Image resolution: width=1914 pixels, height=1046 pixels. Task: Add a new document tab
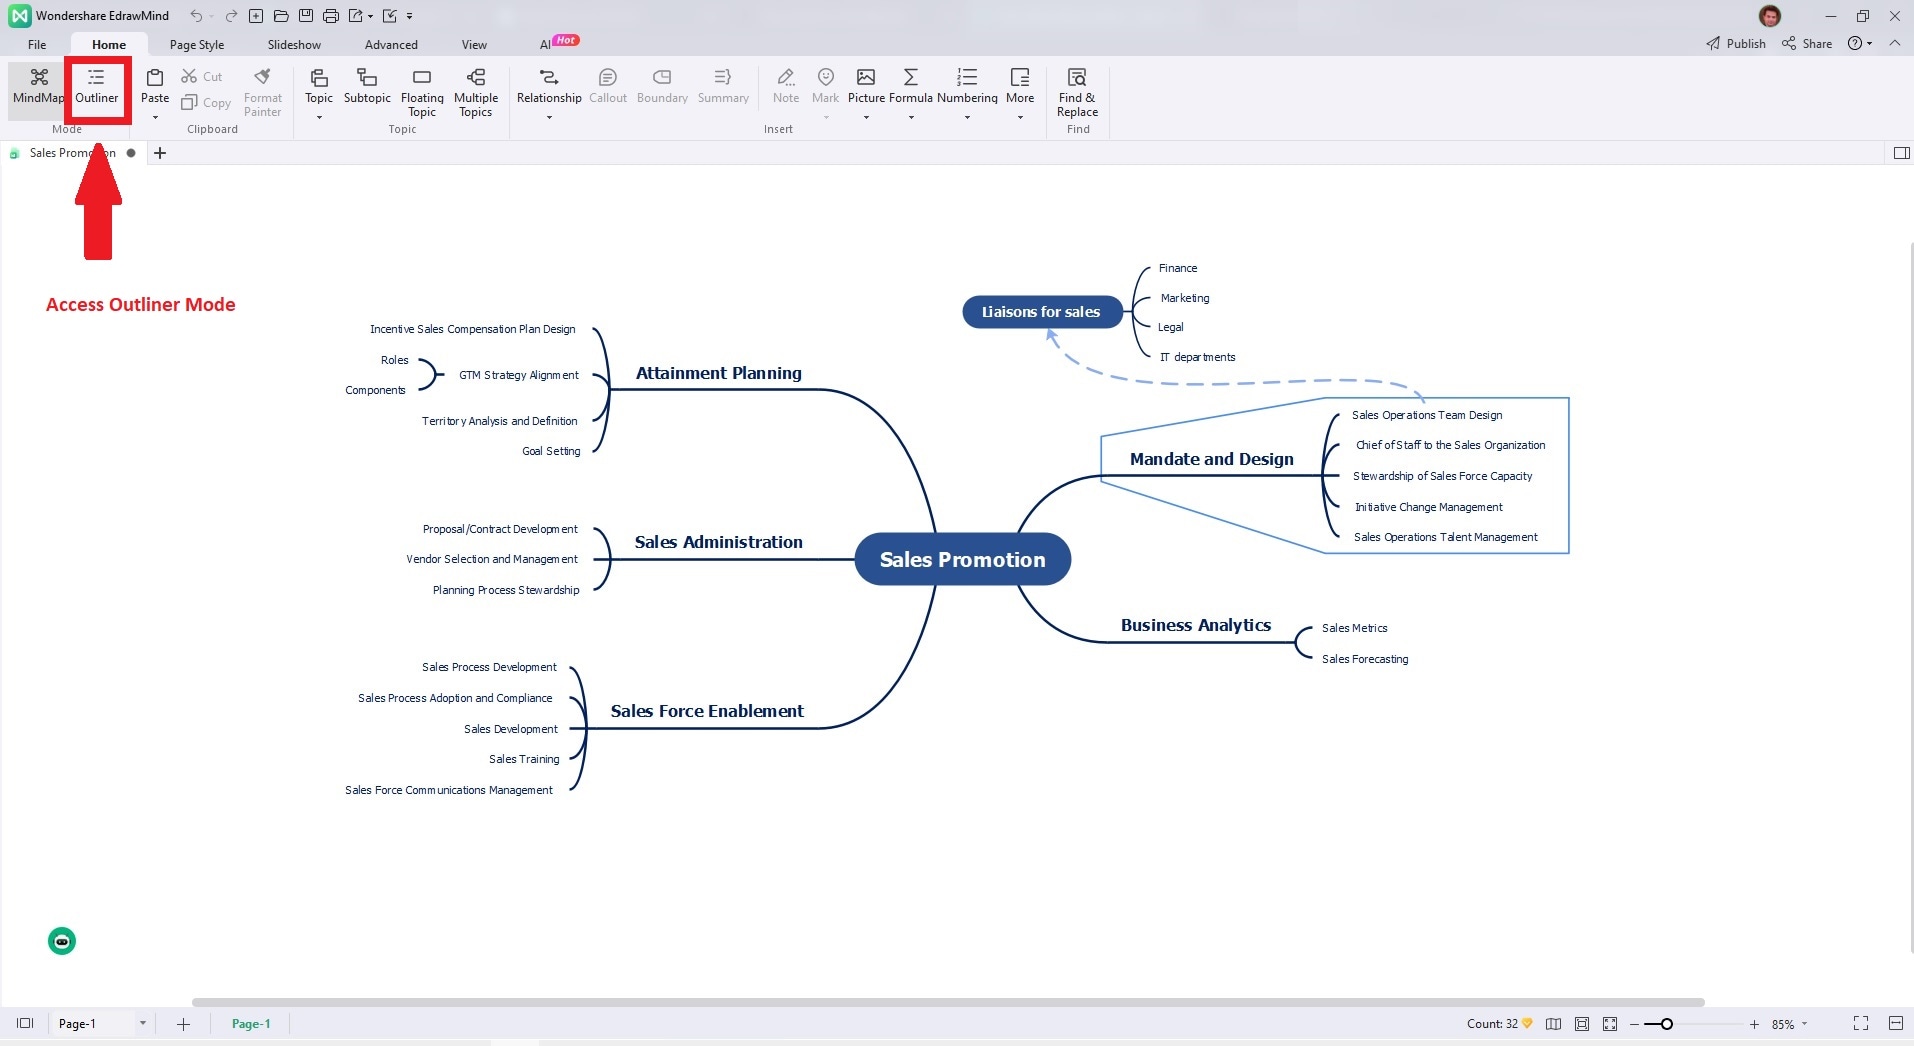click(160, 153)
